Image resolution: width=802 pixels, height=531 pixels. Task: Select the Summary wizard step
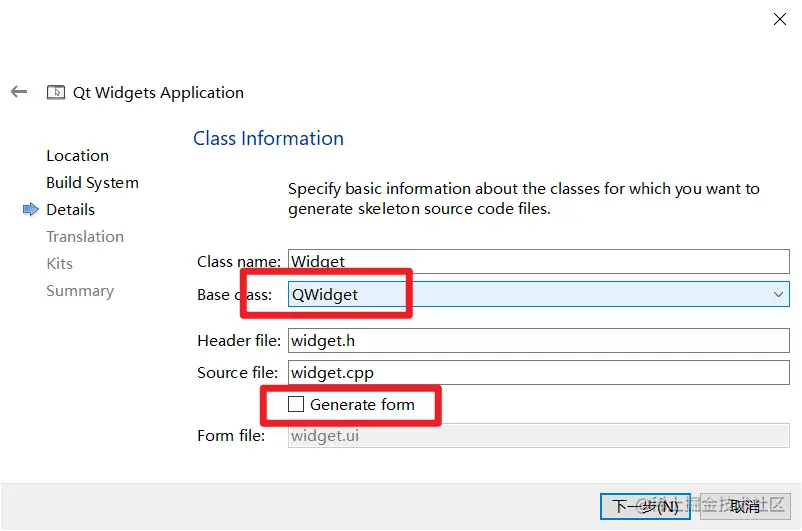(x=80, y=291)
